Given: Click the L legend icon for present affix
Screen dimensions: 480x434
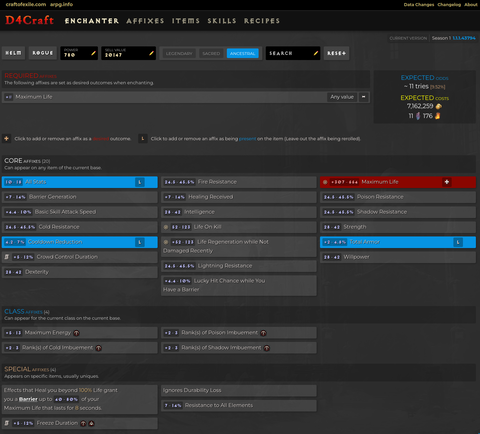Looking at the screenshot, I should point(143,139).
